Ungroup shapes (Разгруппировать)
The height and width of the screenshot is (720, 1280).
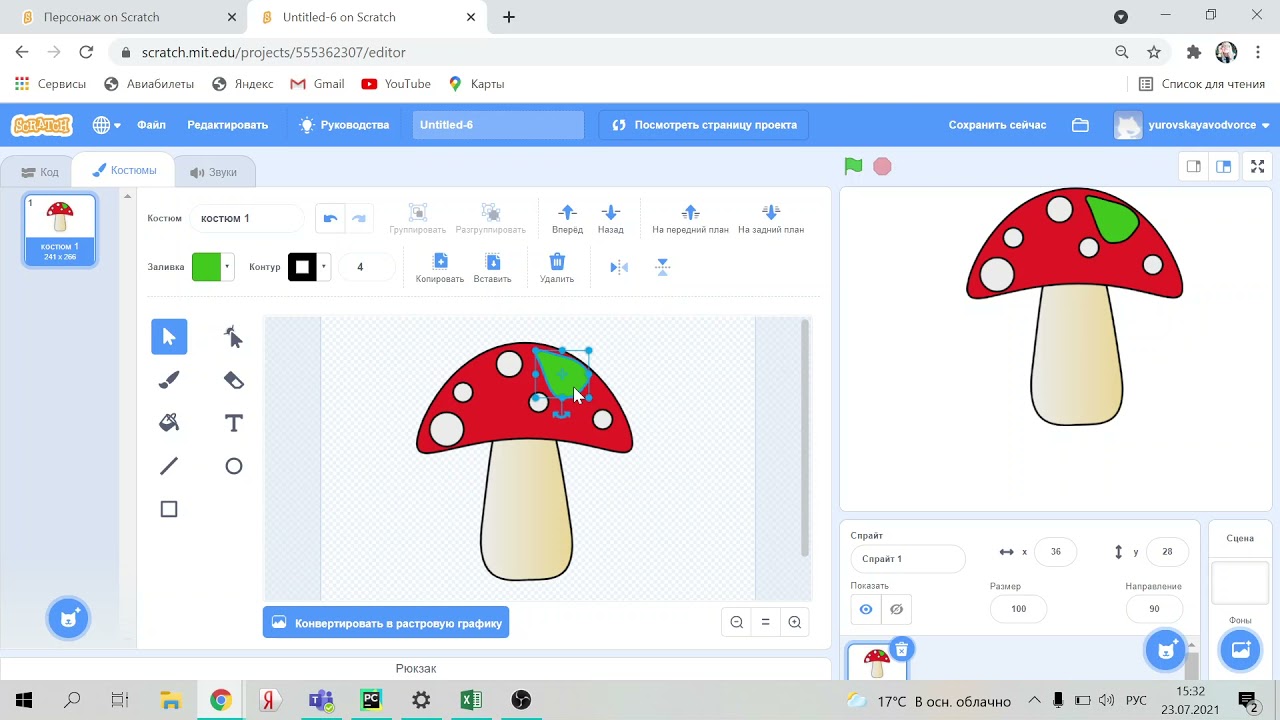pos(490,218)
